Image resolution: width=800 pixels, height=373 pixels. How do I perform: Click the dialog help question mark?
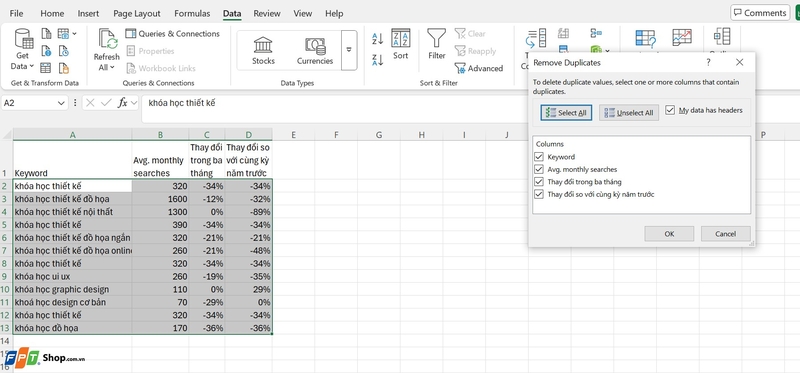click(708, 62)
